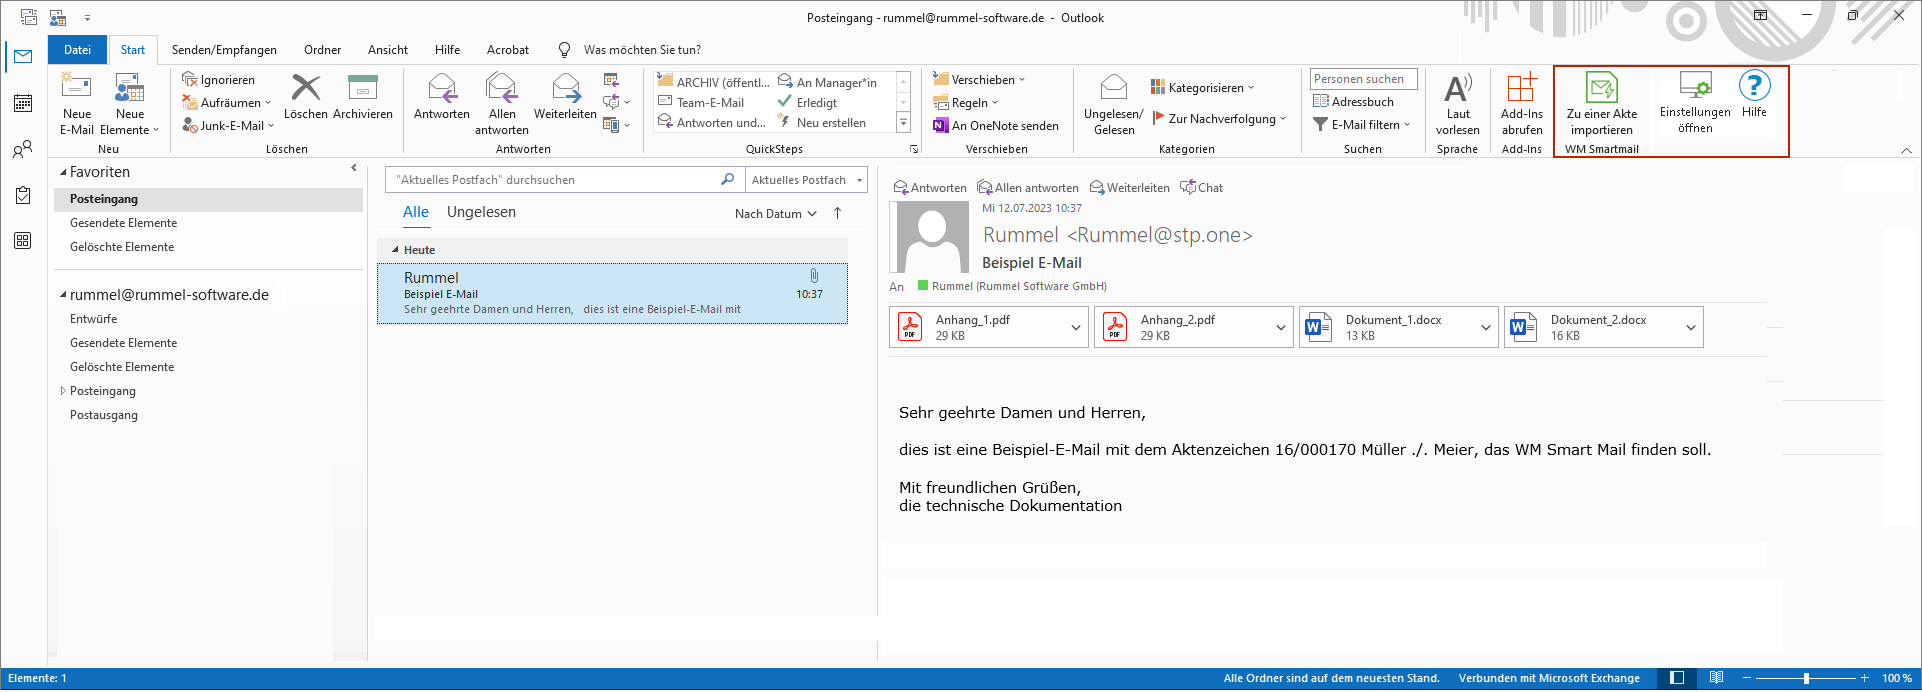Create a new email with Neue E-Mail
Viewport: 1922px width, 692px height.
tap(77, 104)
